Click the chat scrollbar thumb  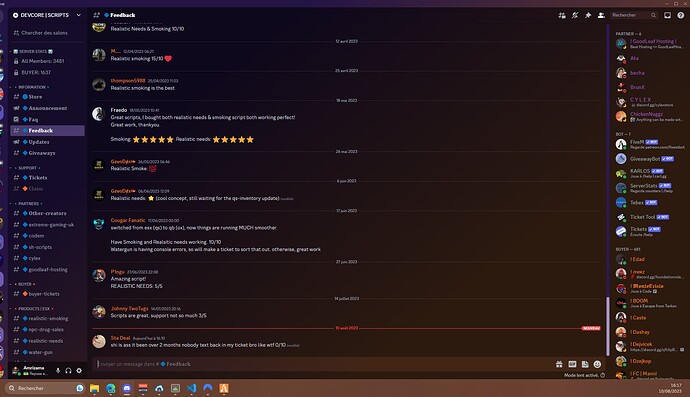[x=608, y=326]
